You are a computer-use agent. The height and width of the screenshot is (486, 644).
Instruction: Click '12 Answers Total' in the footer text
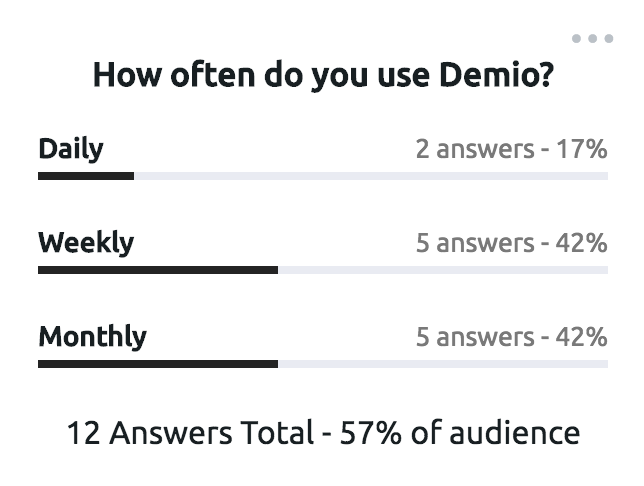click(191, 433)
